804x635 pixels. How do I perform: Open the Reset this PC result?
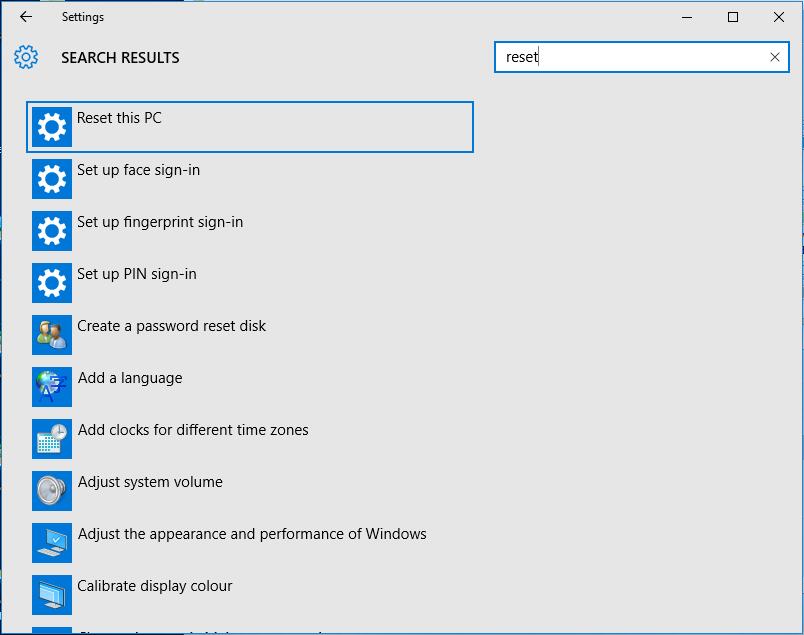[x=250, y=127]
